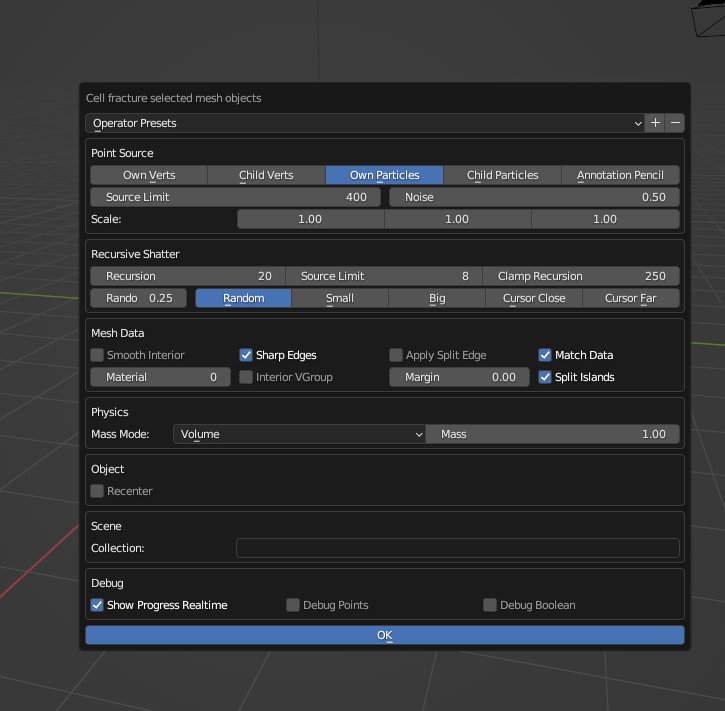Select the Annotation Pencil point source

(620, 175)
